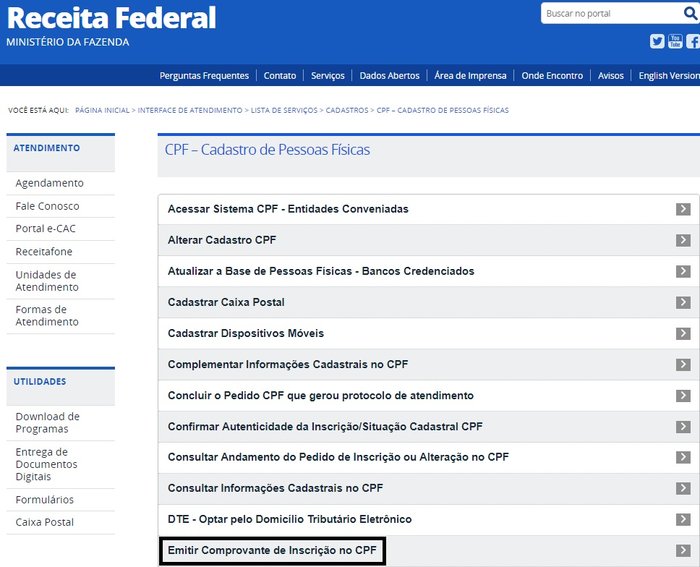700x567 pixels.
Task: Open Serviços in top menu
Action: click(x=328, y=75)
